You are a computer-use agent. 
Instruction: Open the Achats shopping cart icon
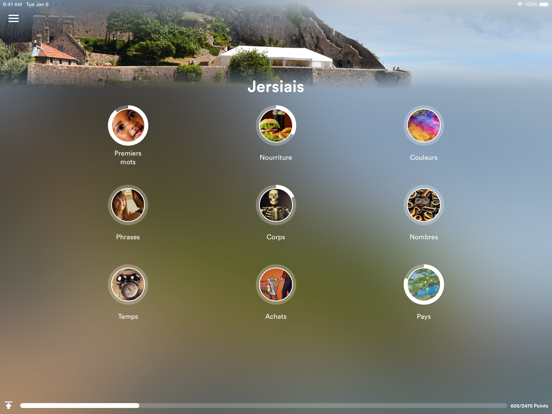point(276,284)
